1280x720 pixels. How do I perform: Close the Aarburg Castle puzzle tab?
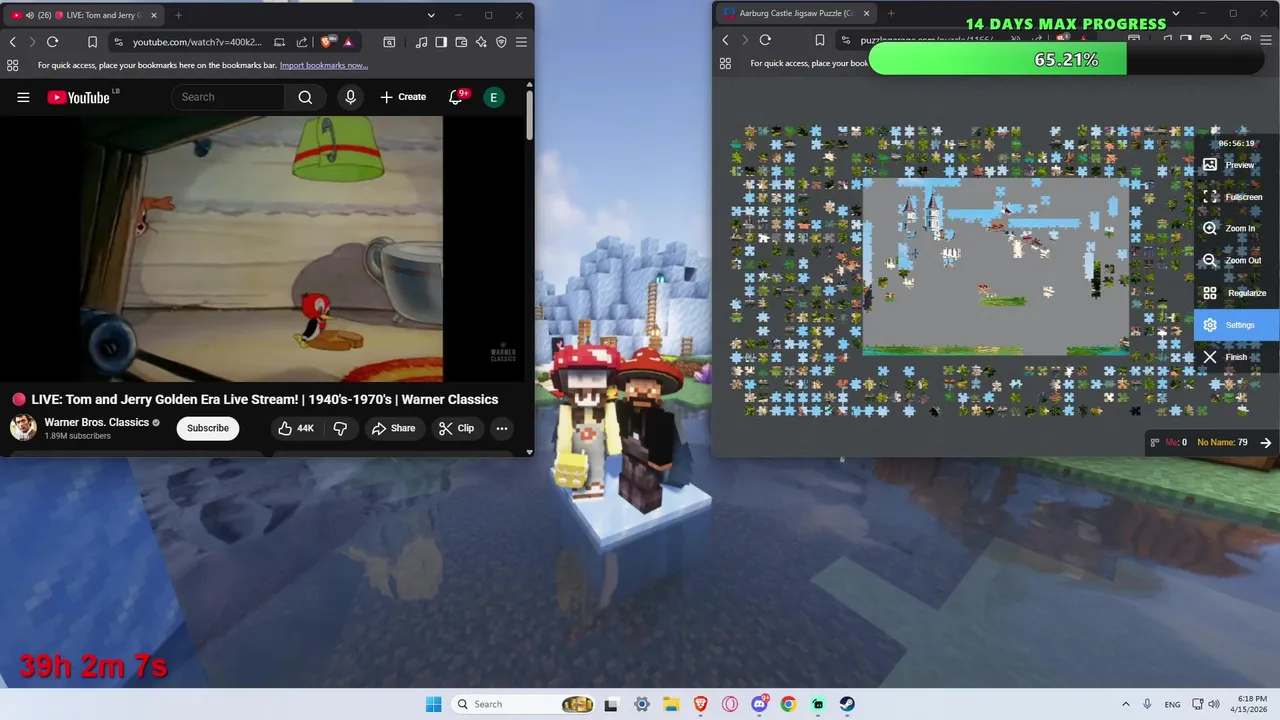pos(866,13)
